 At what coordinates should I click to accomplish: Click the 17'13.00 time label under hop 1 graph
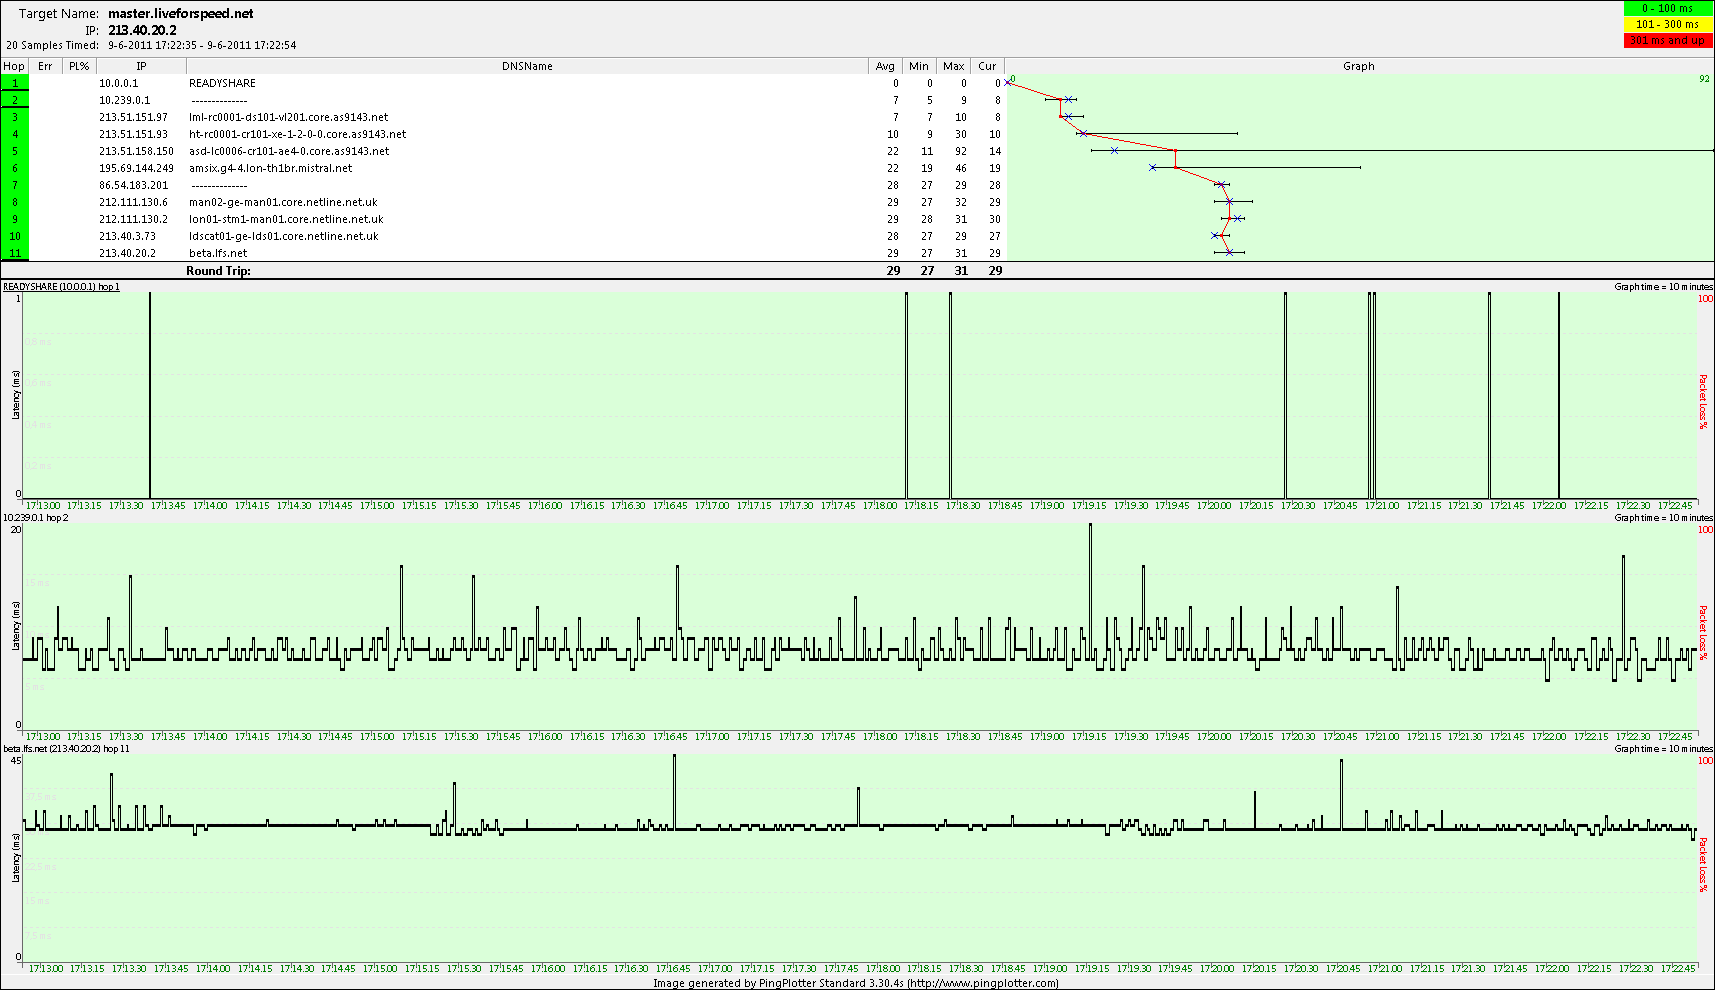point(43,506)
